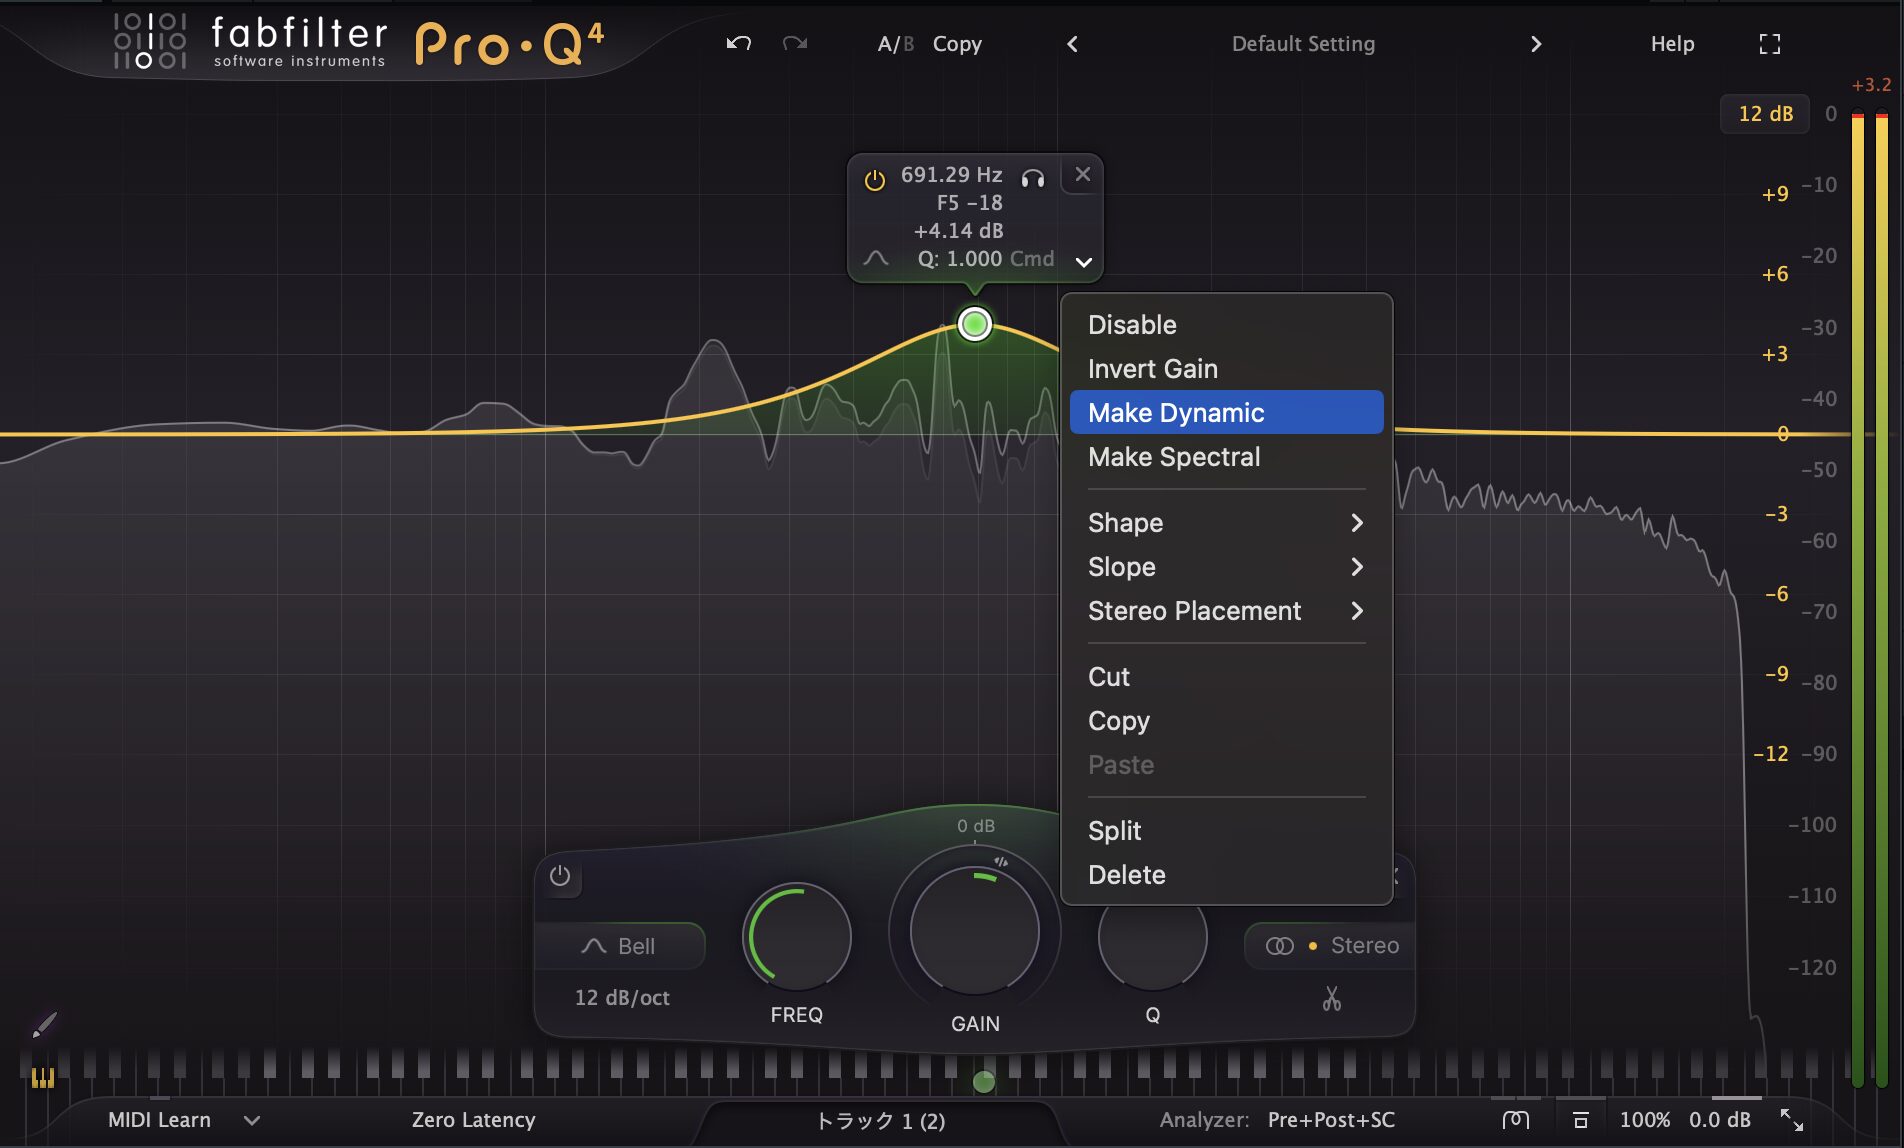The height and width of the screenshot is (1148, 1904).
Task: Choose Invert Gain from the context menu
Action: [x=1226, y=369]
